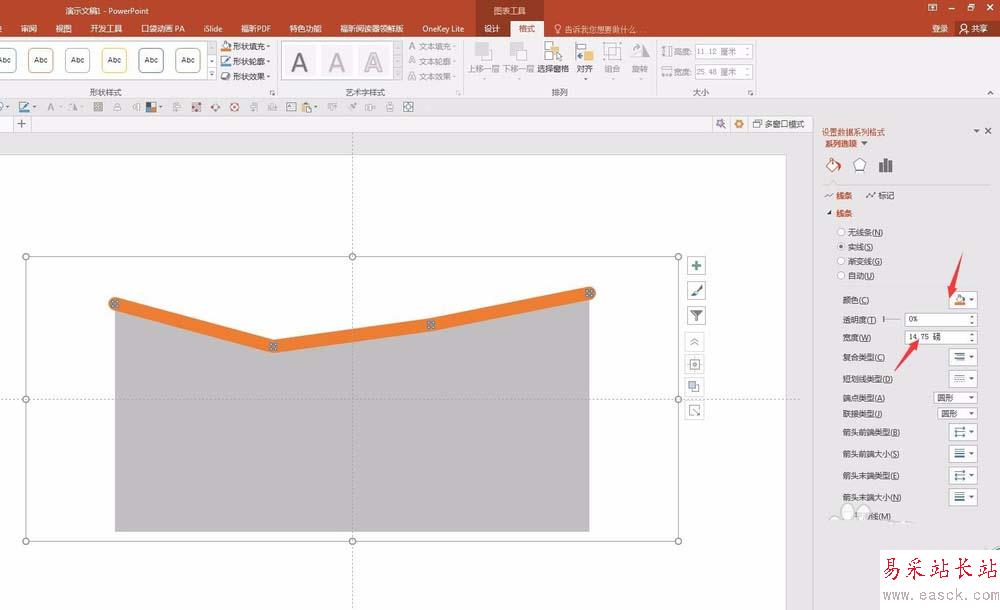The width and height of the screenshot is (1000, 610).
Task: Switch to the 设计 ribbon tab
Action: coord(492,29)
